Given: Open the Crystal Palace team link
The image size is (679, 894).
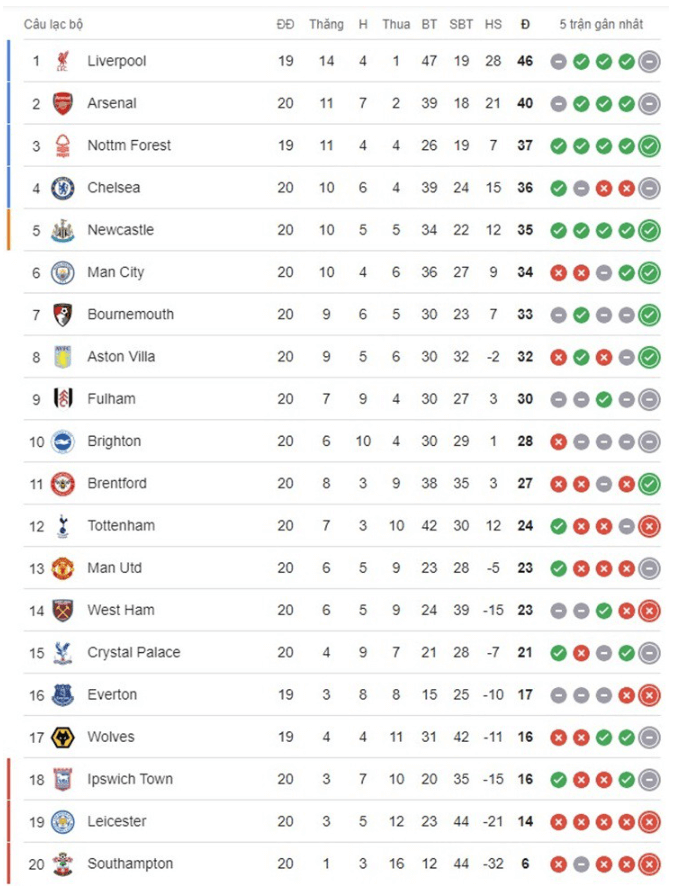Looking at the screenshot, I should click(134, 652).
